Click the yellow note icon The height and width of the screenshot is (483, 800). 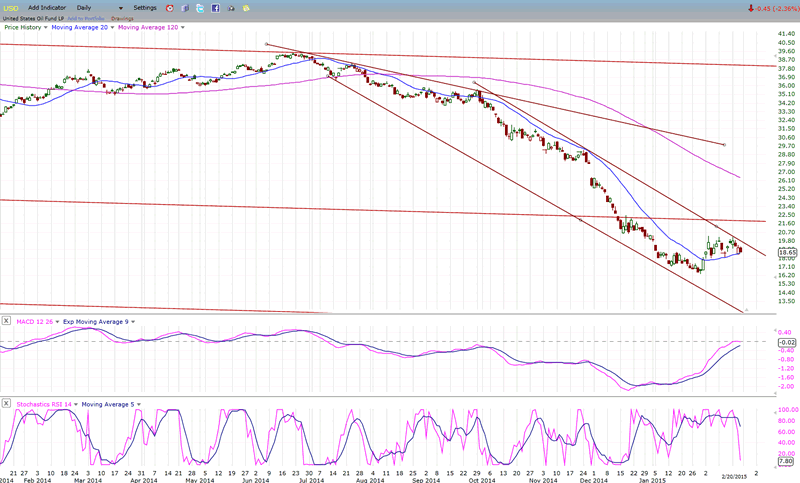tap(246, 7)
